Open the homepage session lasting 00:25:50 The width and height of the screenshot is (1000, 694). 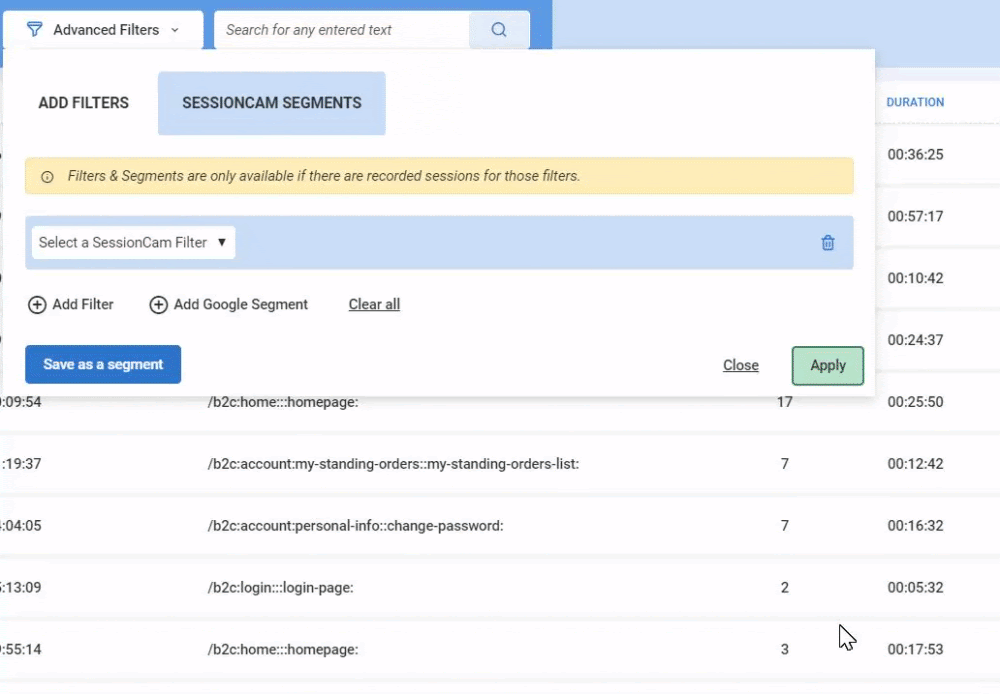pos(282,403)
